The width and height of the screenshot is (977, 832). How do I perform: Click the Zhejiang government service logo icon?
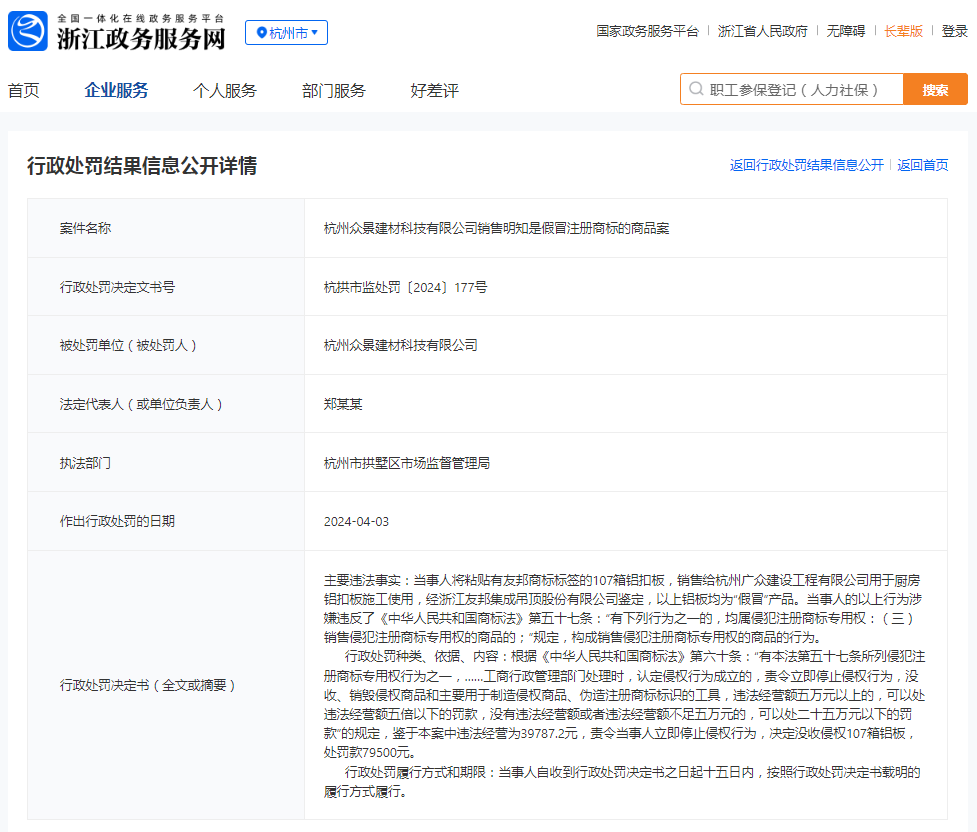click(27, 31)
